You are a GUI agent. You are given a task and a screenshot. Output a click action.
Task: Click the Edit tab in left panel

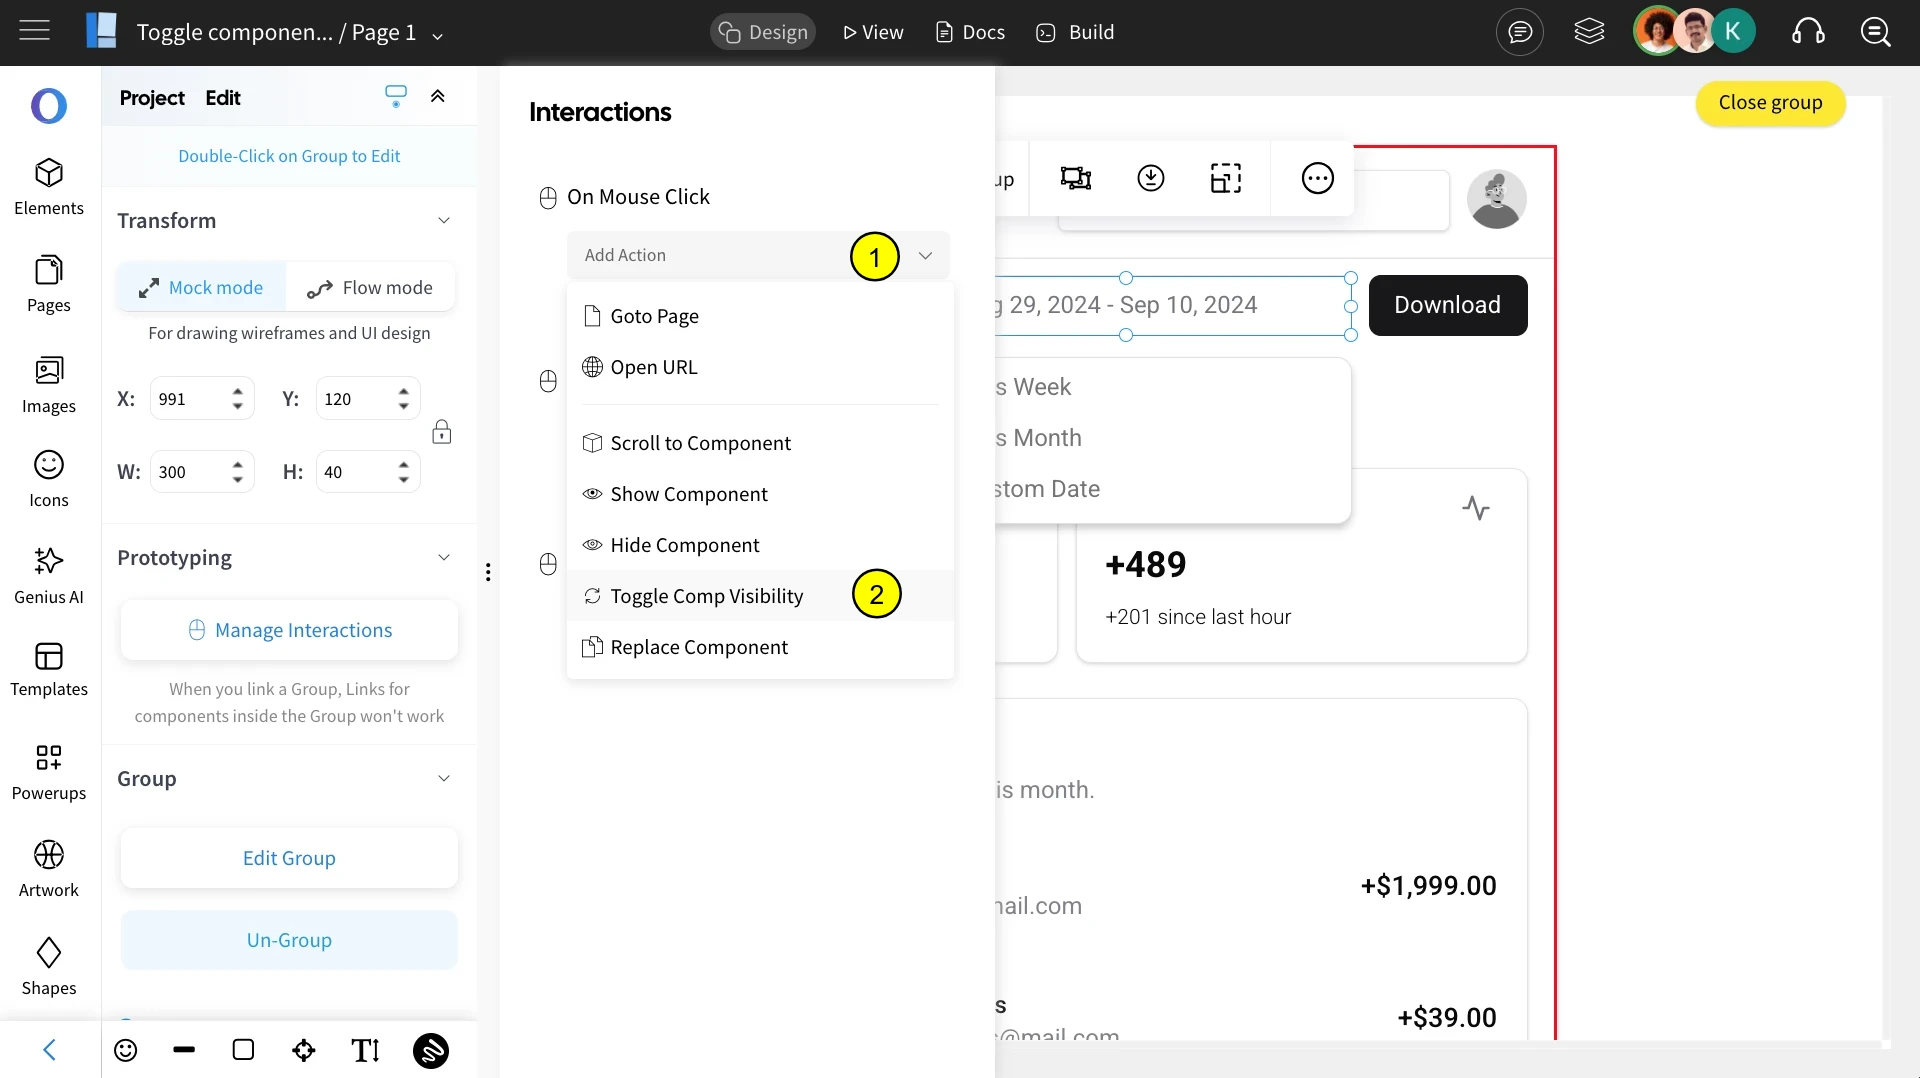point(222,97)
